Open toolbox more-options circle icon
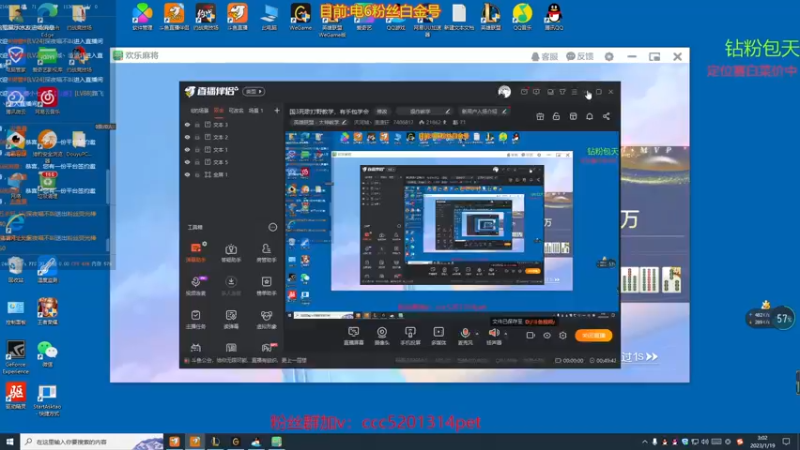 273,227
